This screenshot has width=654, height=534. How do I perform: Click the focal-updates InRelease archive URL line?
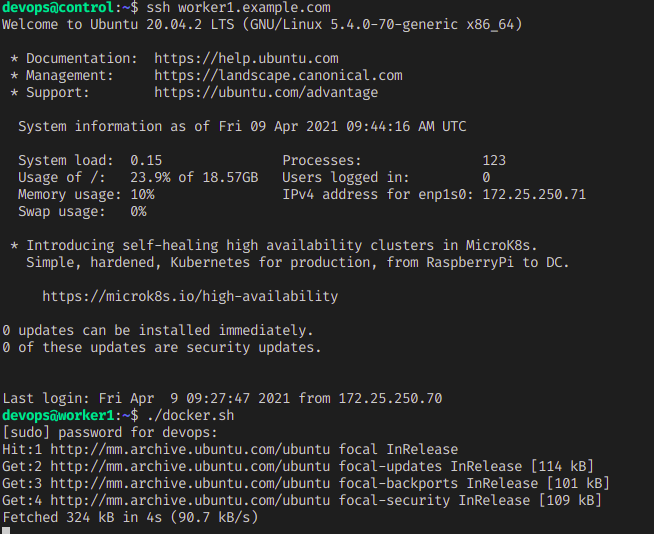click(x=298, y=466)
